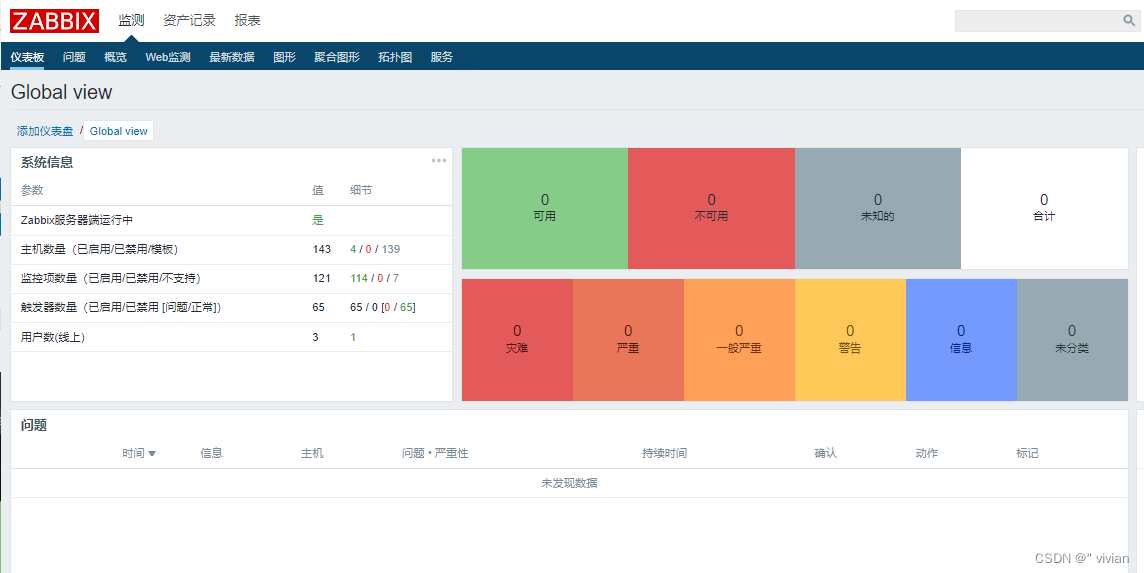This screenshot has width=1144, height=573.
Task: Open the system info widget three-dots menu
Action: pyautogui.click(x=438, y=161)
